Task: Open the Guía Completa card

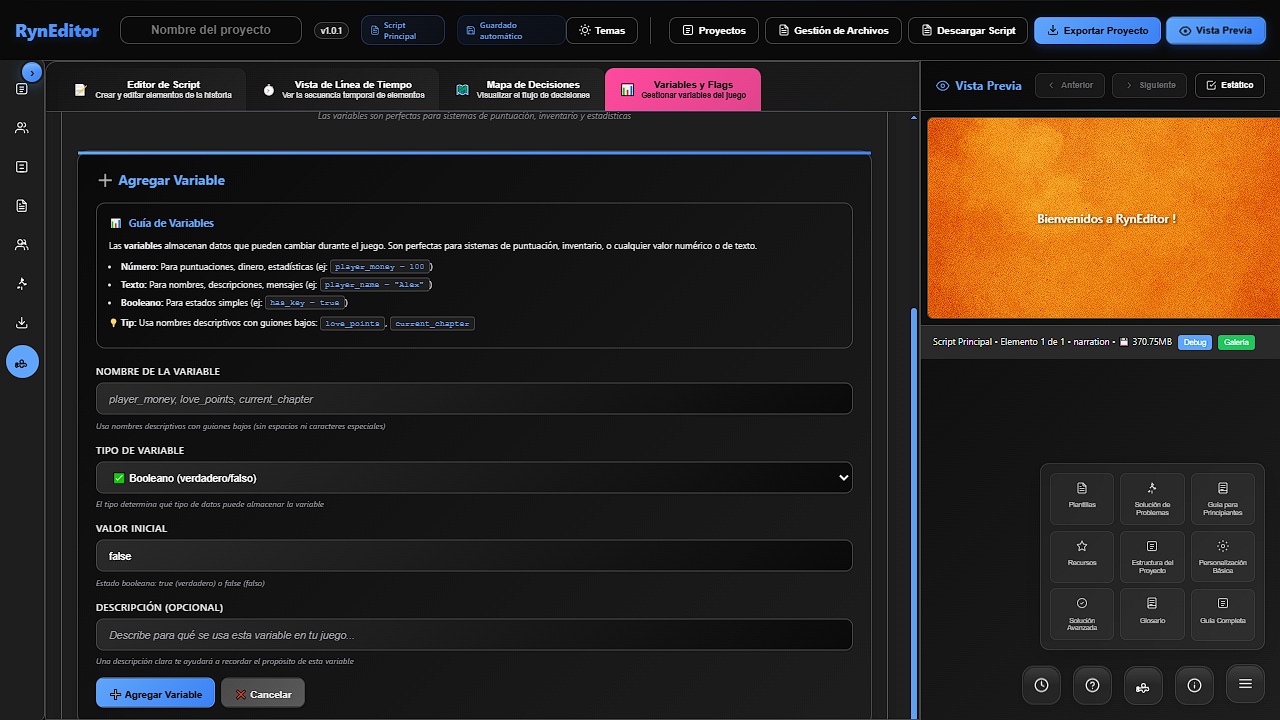Action: pyautogui.click(x=1223, y=614)
